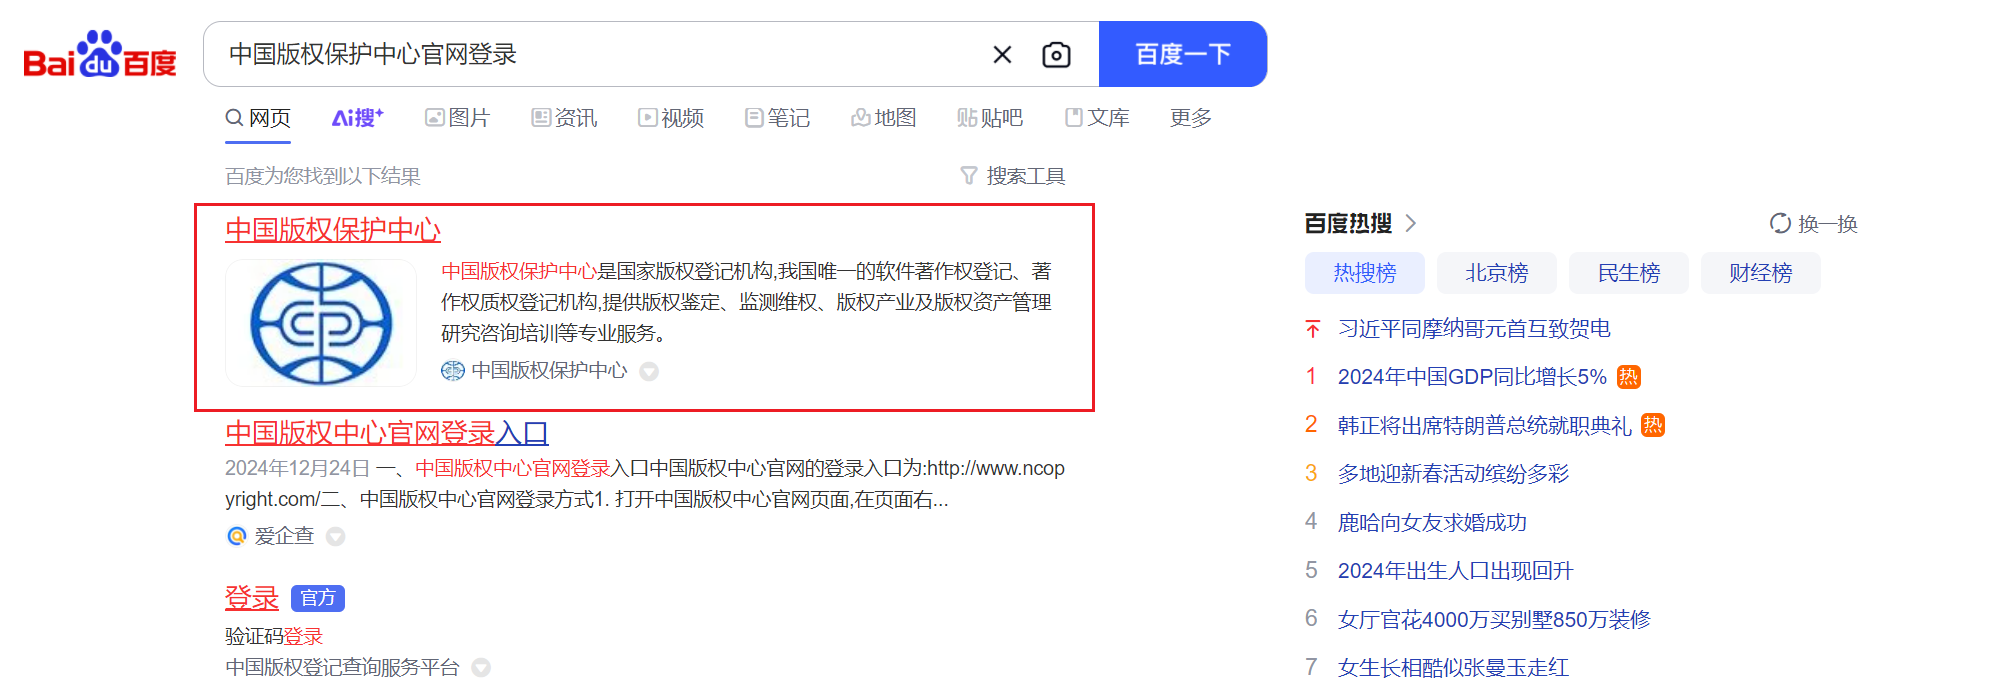Click 中国版权登记查询服务平台 source
The image size is (2003, 695).
[342, 667]
